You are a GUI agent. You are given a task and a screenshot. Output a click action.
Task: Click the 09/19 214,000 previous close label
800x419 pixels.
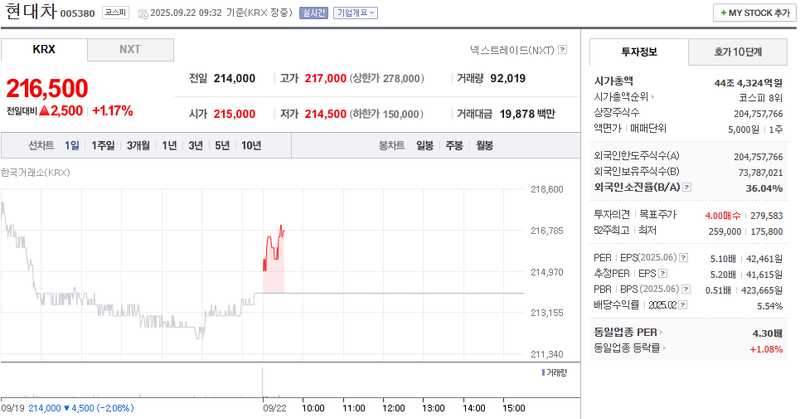pyautogui.click(x=67, y=408)
